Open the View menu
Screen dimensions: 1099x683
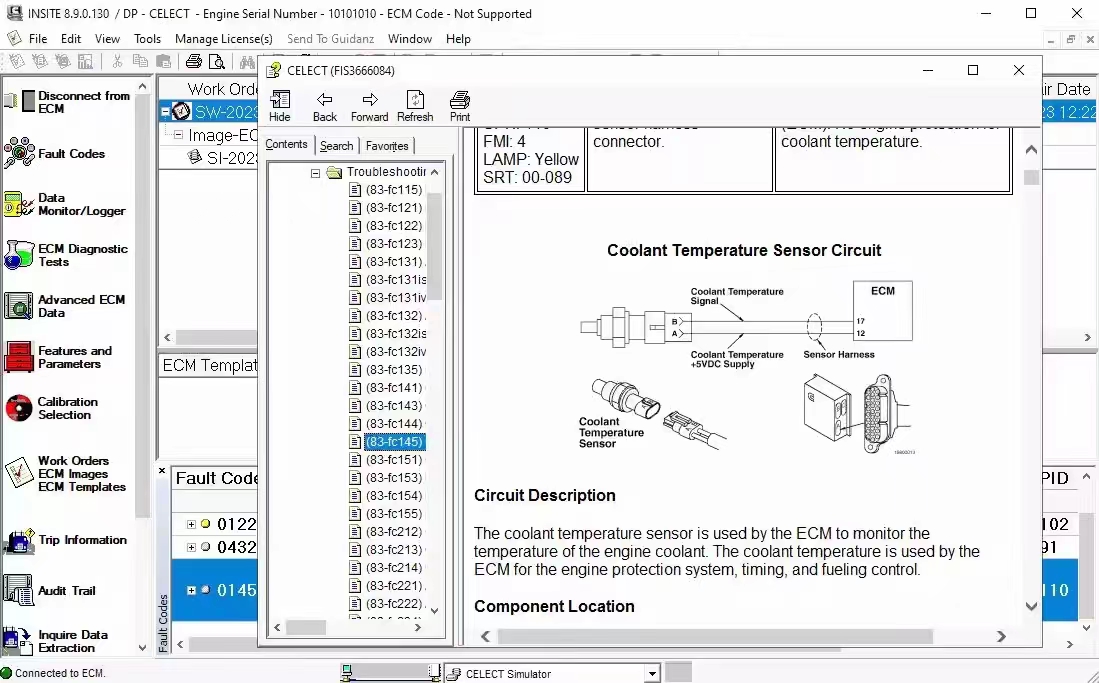click(107, 39)
